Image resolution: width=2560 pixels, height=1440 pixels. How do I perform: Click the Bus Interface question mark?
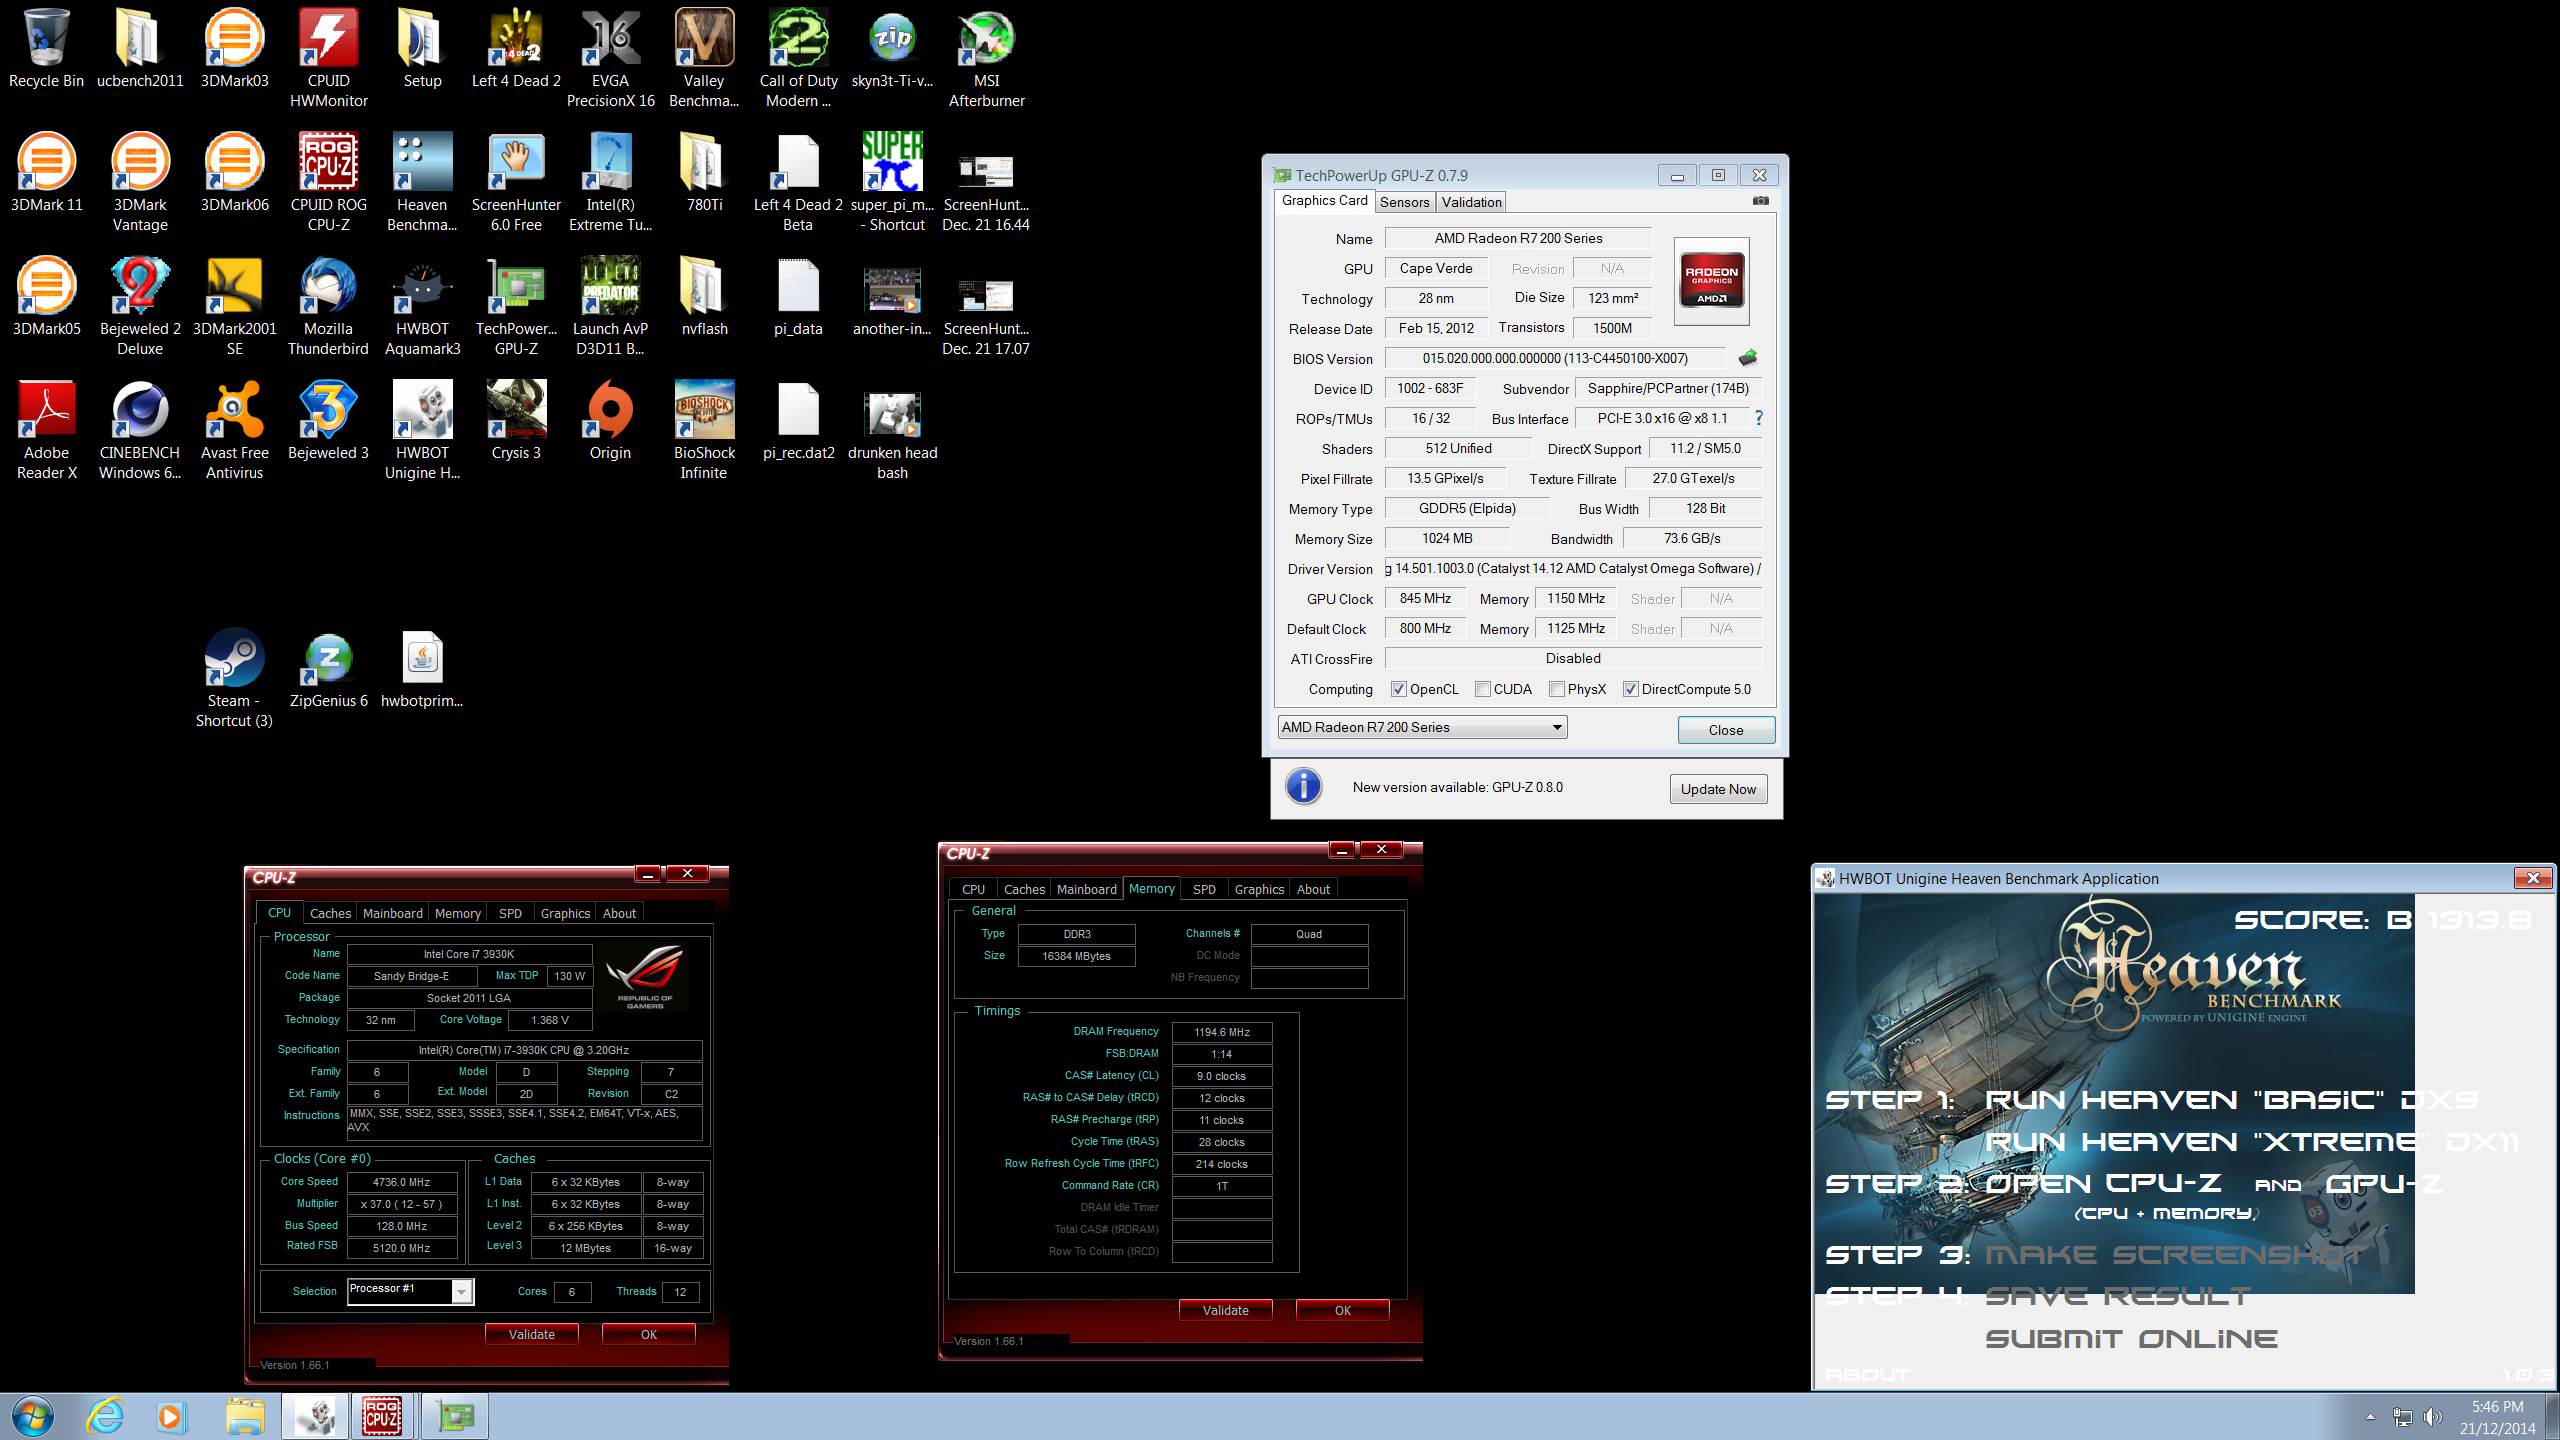point(1759,418)
